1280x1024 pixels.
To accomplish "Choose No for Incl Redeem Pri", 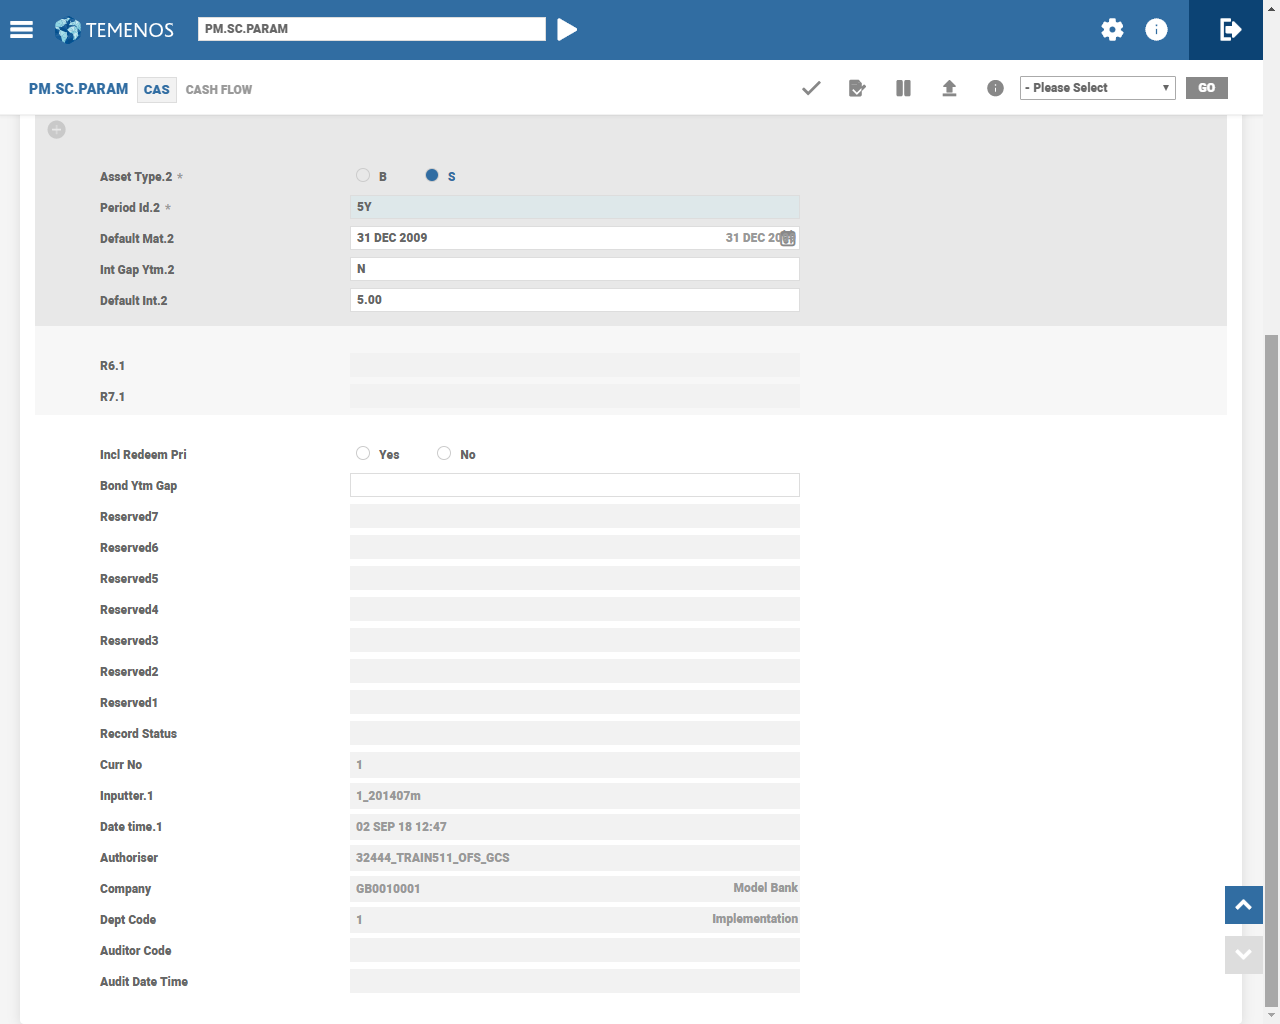I will point(444,453).
